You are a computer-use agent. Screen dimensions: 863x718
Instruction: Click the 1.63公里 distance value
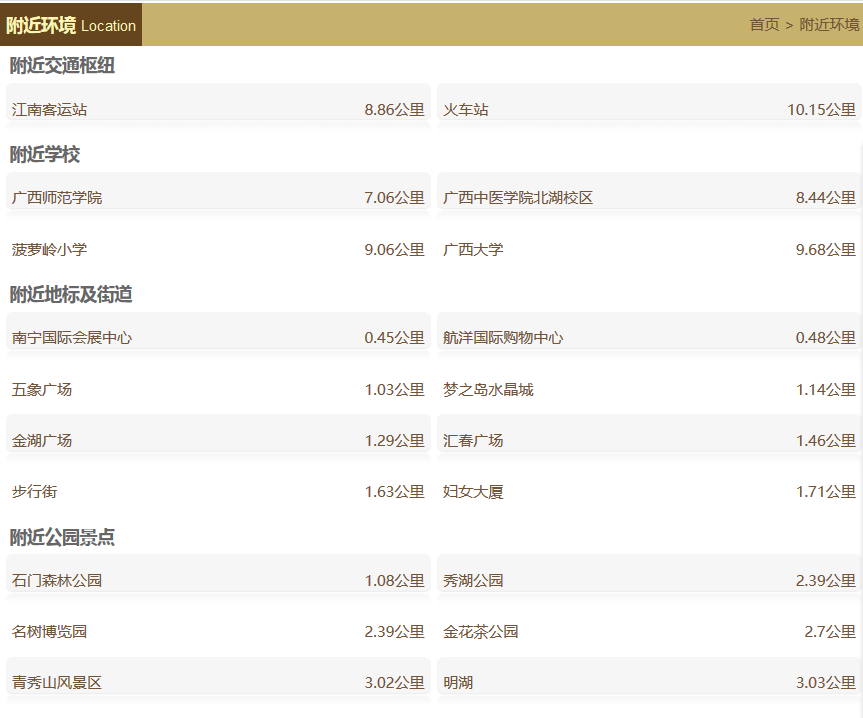pyautogui.click(x=394, y=492)
